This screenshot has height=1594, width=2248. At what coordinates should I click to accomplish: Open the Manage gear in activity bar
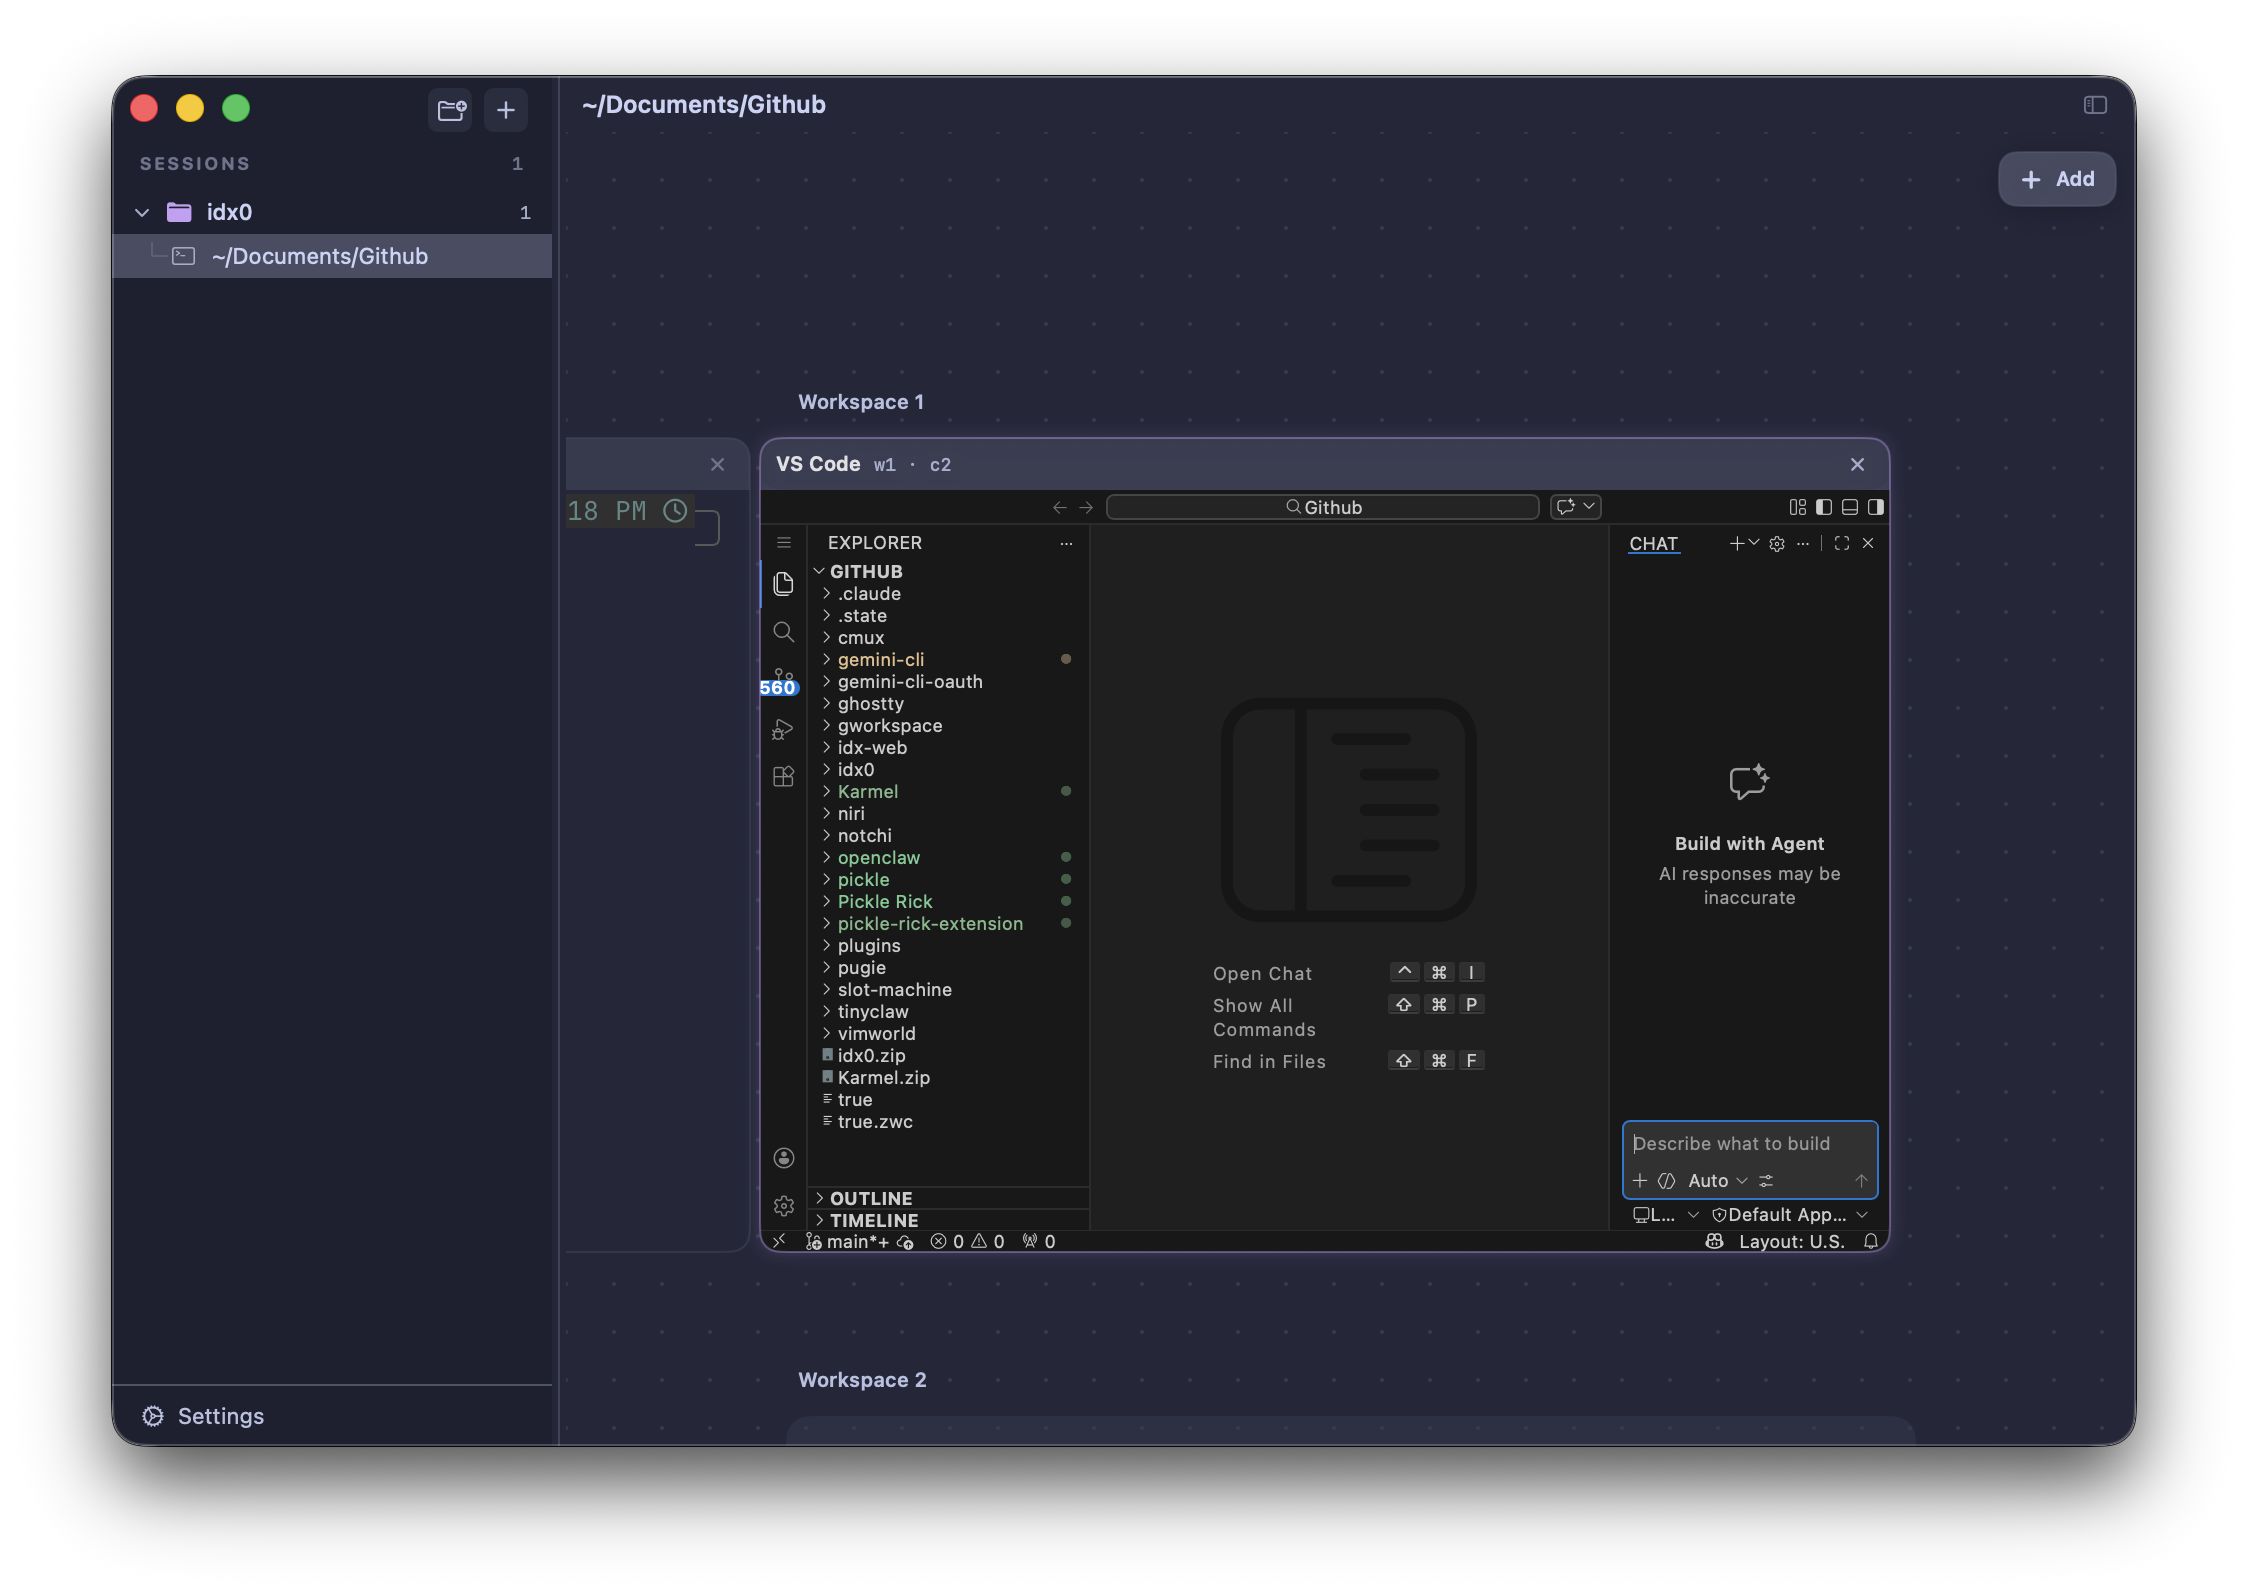pos(784,1206)
